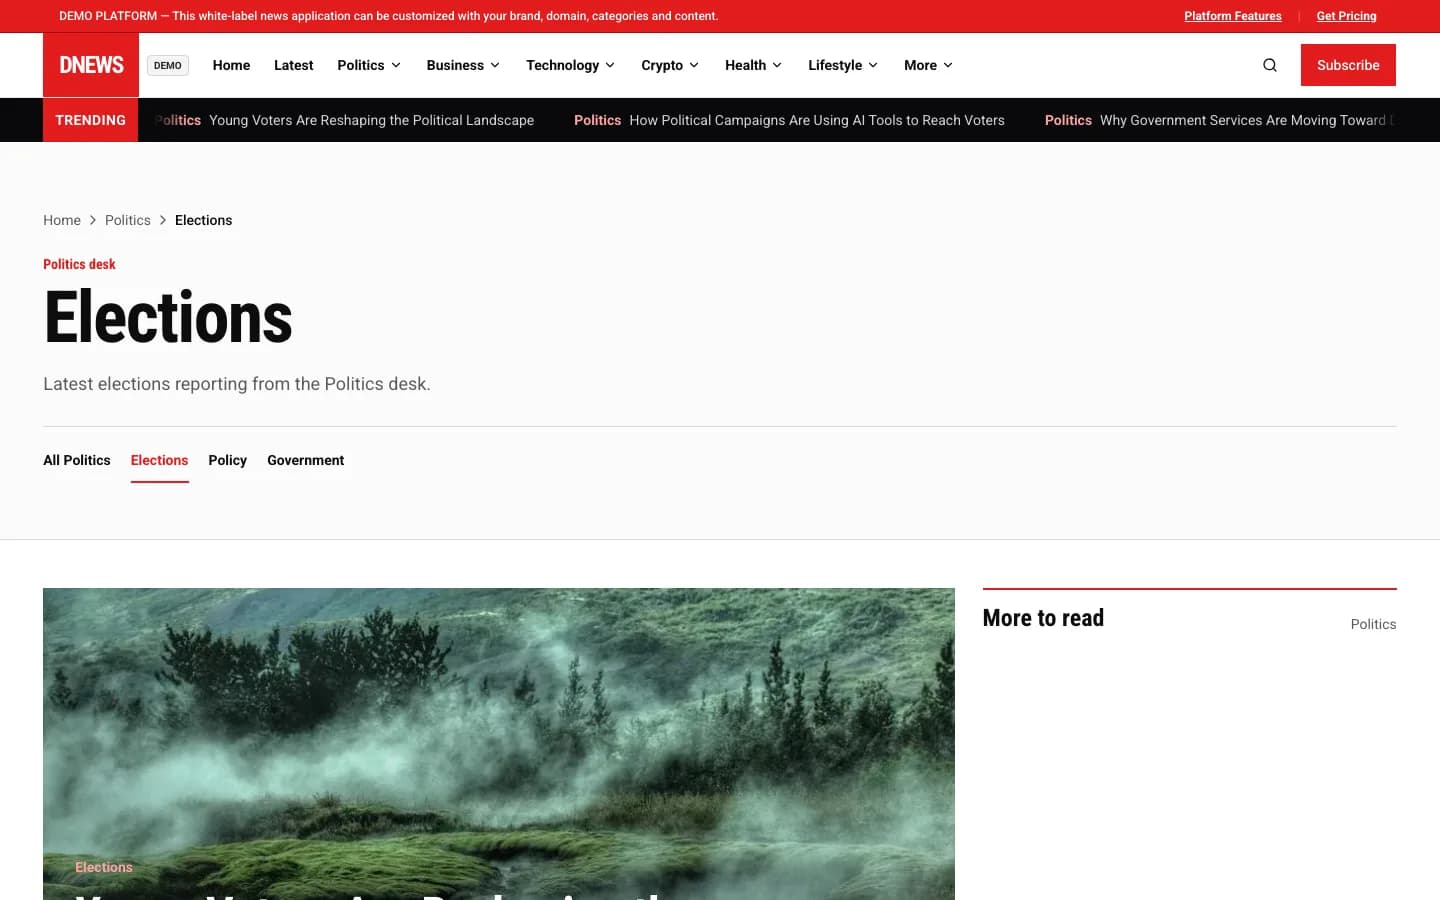Switch to the All Politics tab
This screenshot has width=1440, height=900.
(x=77, y=460)
